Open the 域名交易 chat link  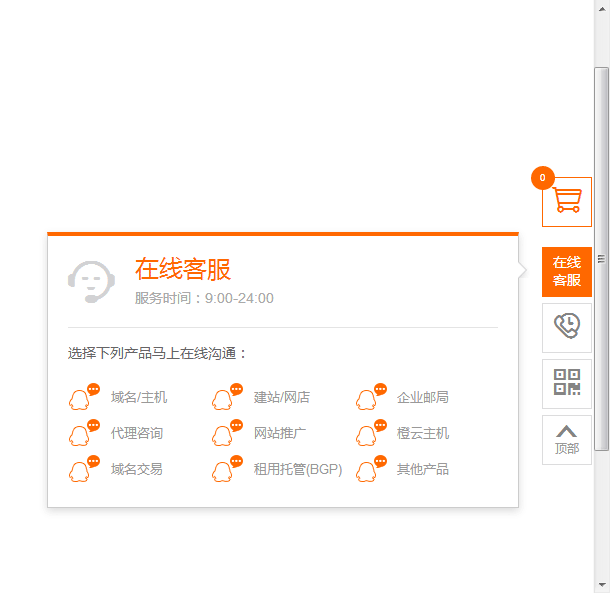click(x=137, y=469)
